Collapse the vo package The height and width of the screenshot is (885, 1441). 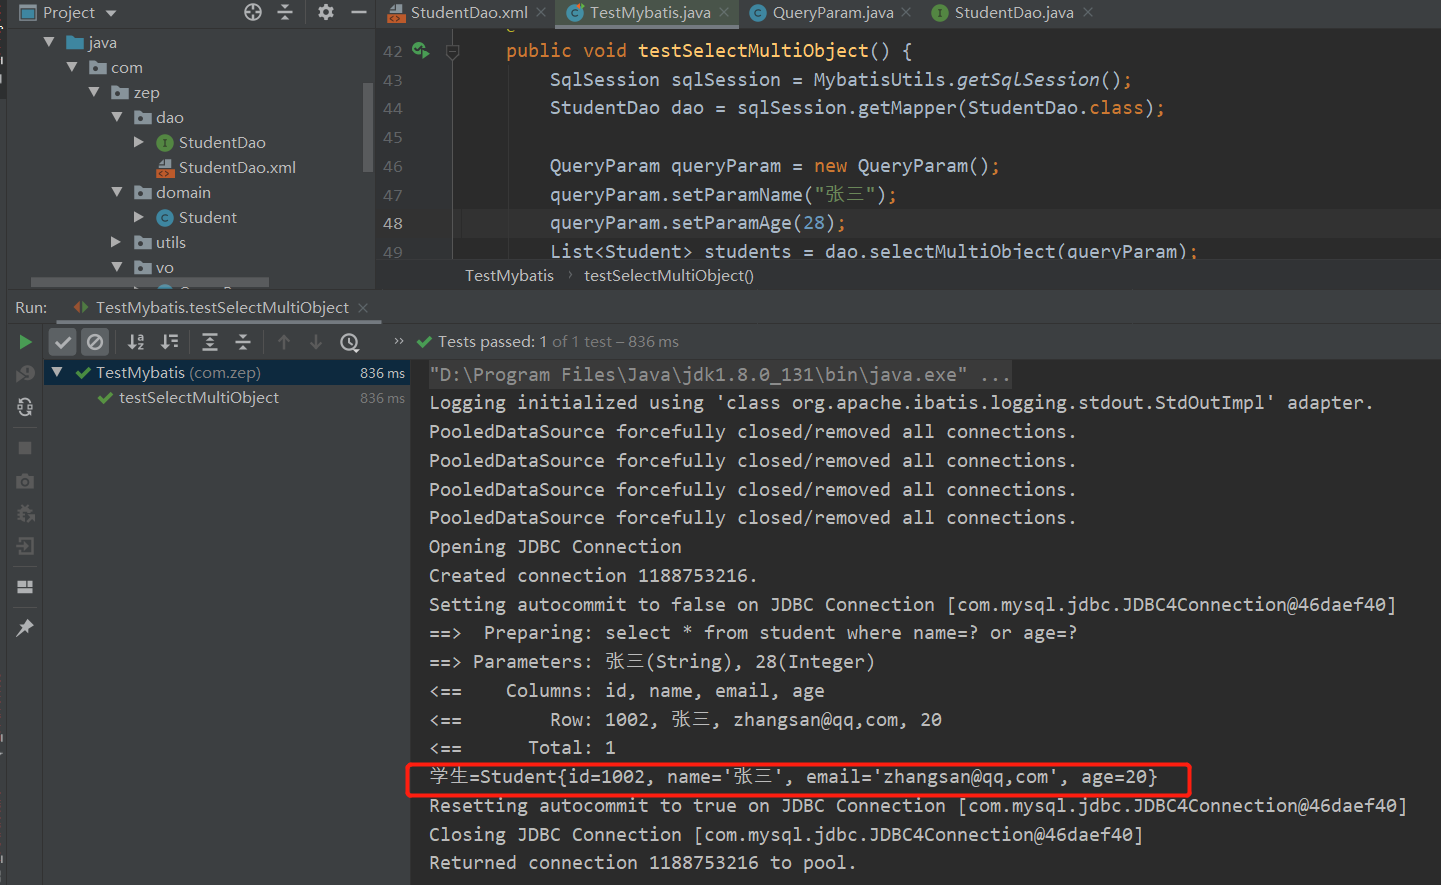click(117, 267)
